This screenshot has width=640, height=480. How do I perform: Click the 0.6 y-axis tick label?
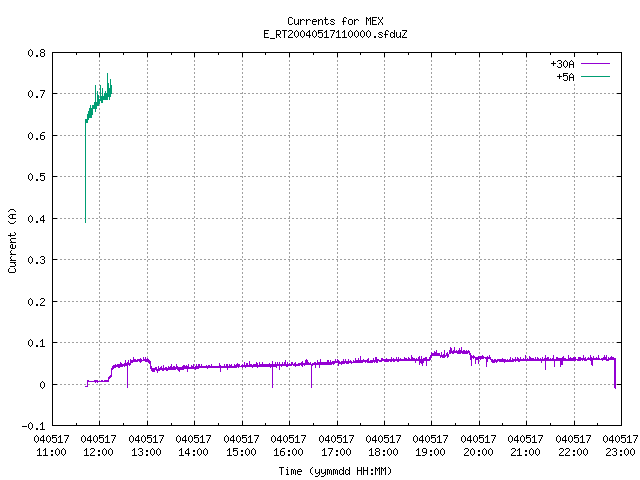click(36, 136)
